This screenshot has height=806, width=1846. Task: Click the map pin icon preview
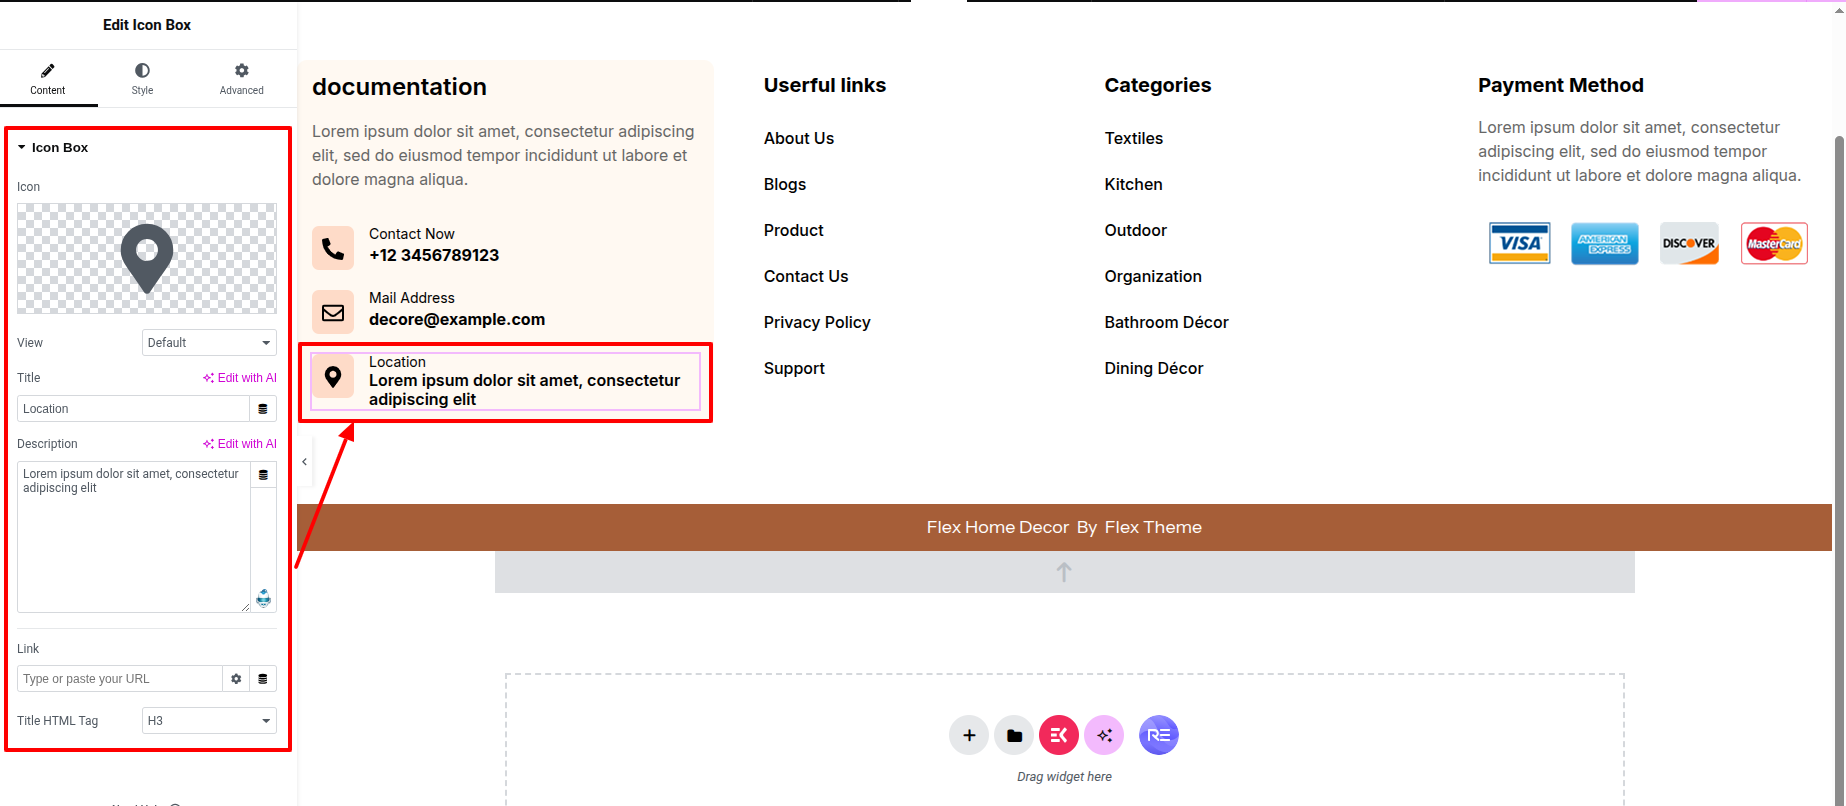coord(147,259)
